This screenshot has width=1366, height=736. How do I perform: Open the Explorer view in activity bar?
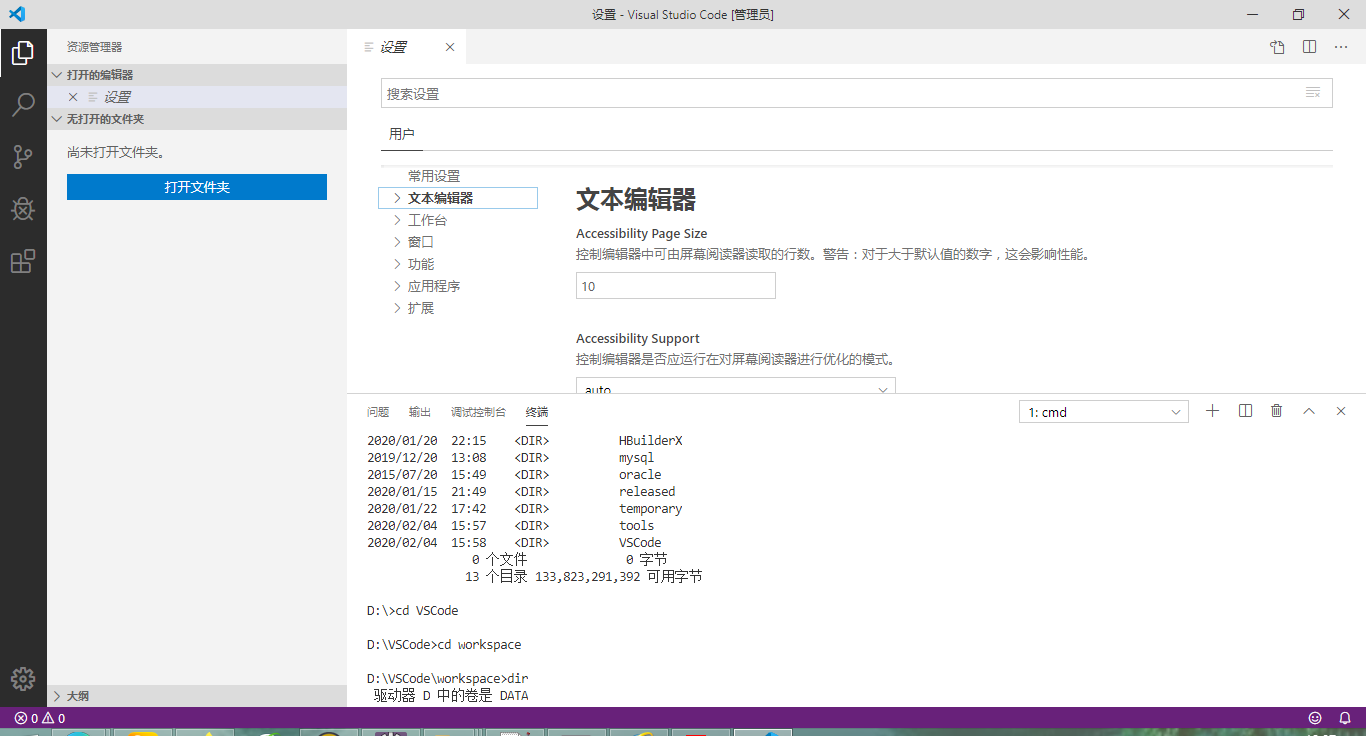(23, 53)
